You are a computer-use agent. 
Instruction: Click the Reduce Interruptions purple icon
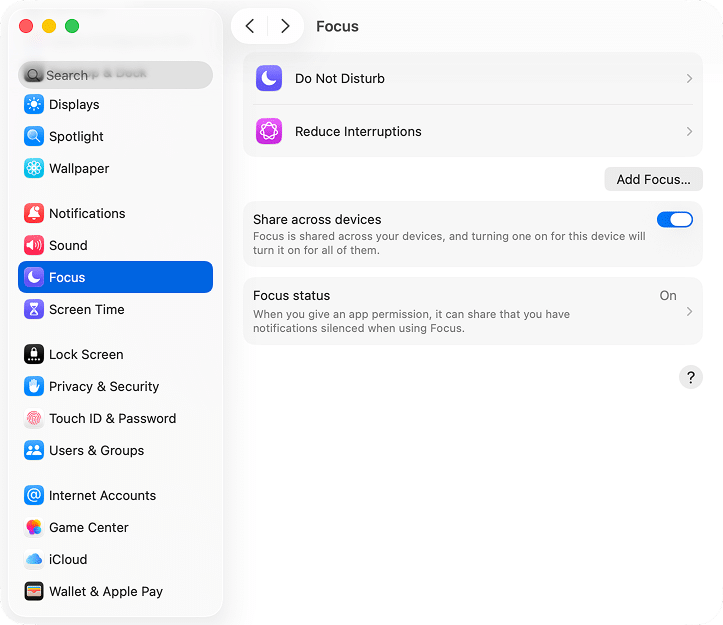(269, 131)
